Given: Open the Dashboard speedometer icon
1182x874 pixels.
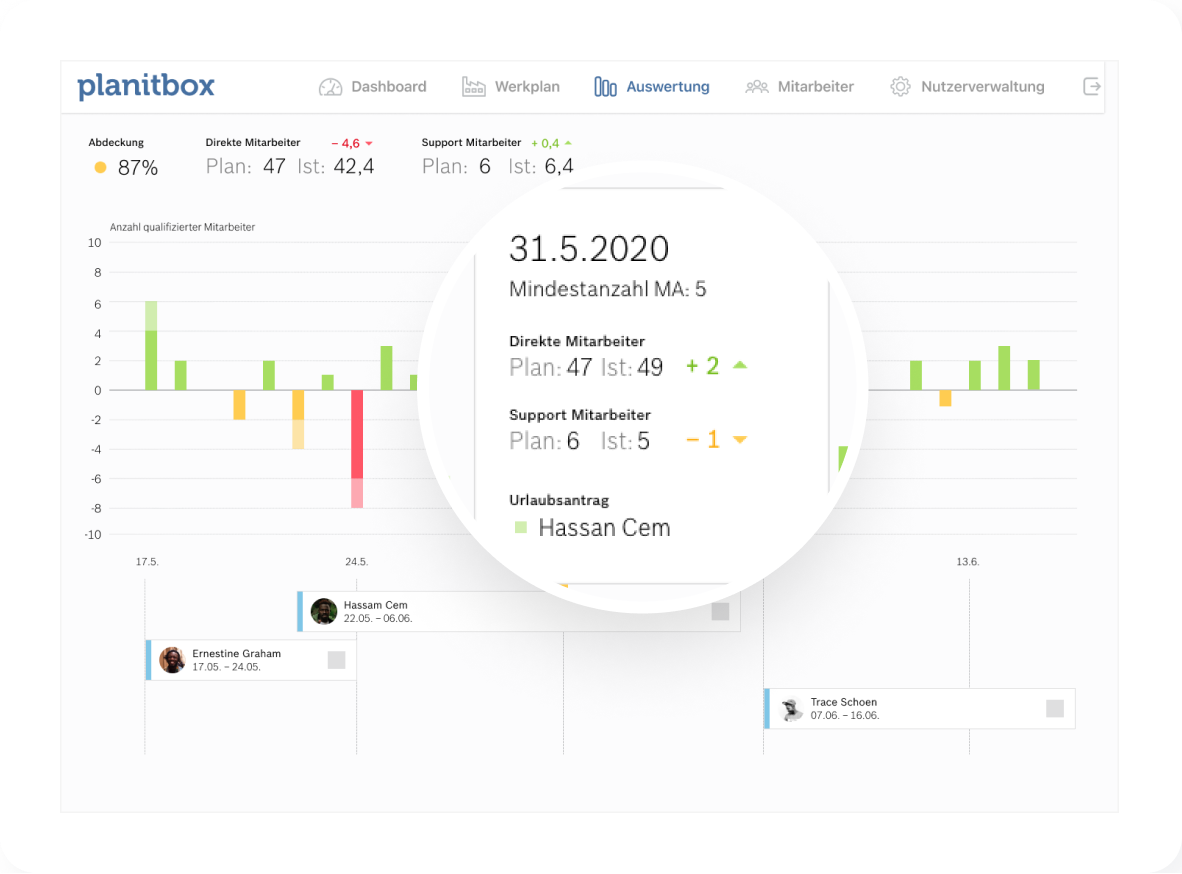Looking at the screenshot, I should 330,87.
